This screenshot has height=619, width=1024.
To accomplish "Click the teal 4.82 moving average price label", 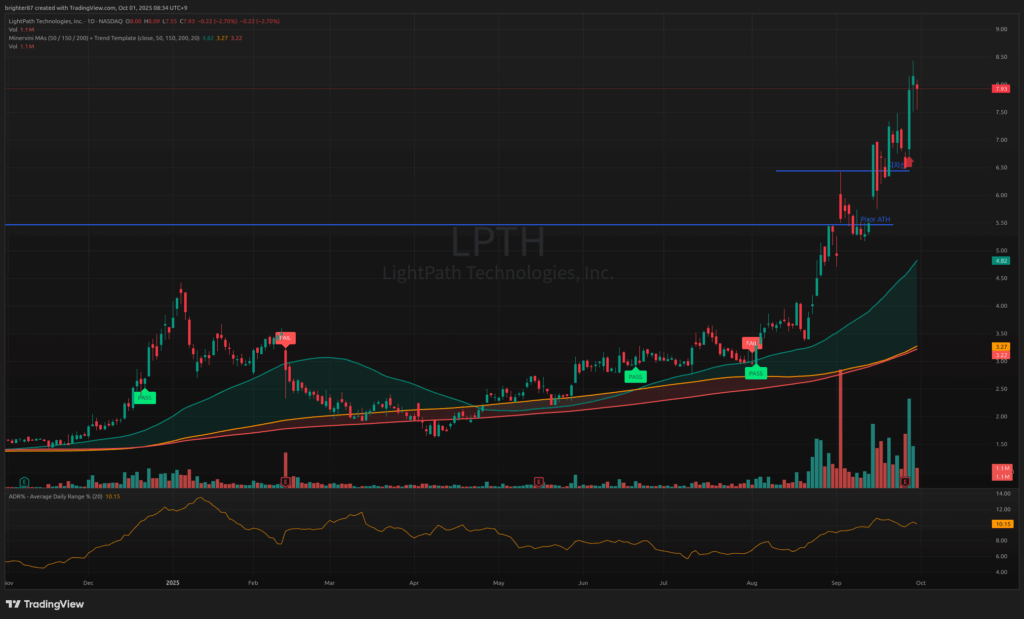I will click(x=1000, y=261).
